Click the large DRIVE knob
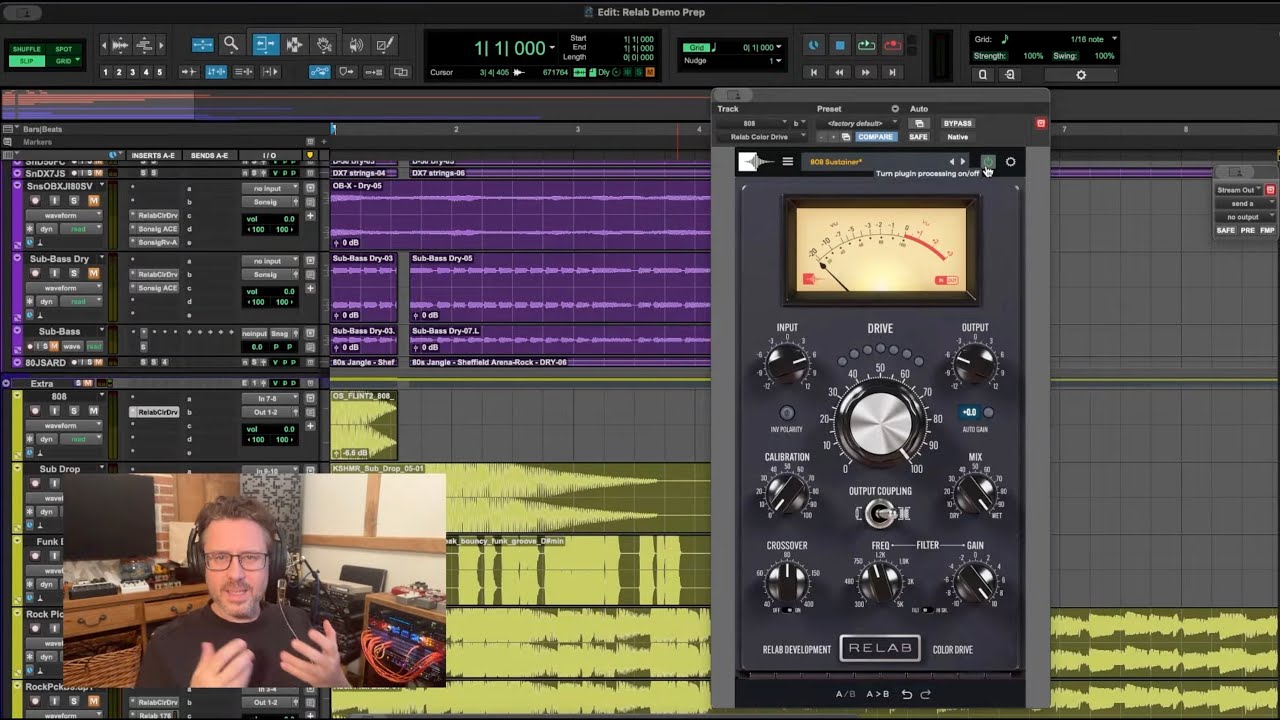The image size is (1280, 720). click(x=881, y=424)
